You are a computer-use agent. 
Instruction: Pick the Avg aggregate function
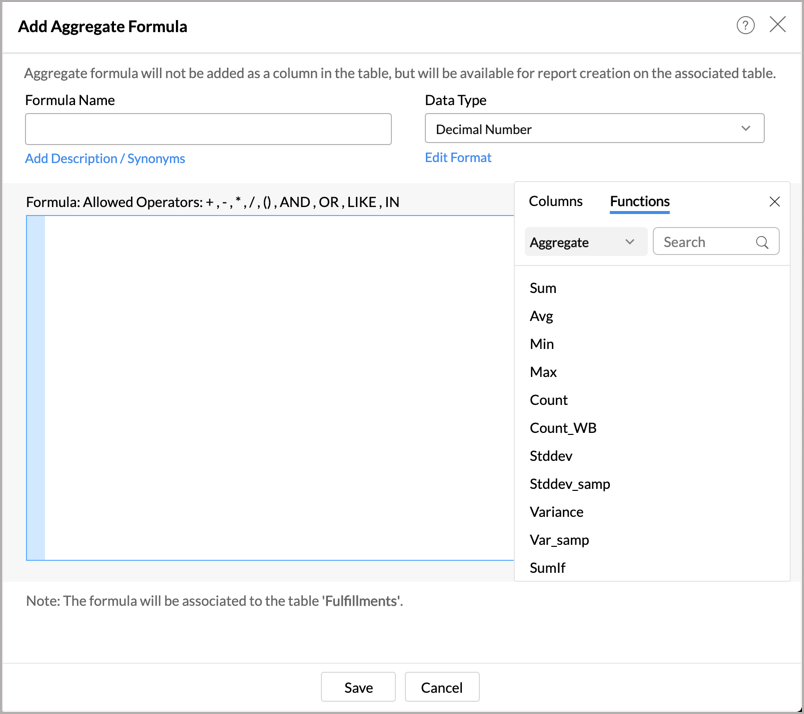coord(541,316)
